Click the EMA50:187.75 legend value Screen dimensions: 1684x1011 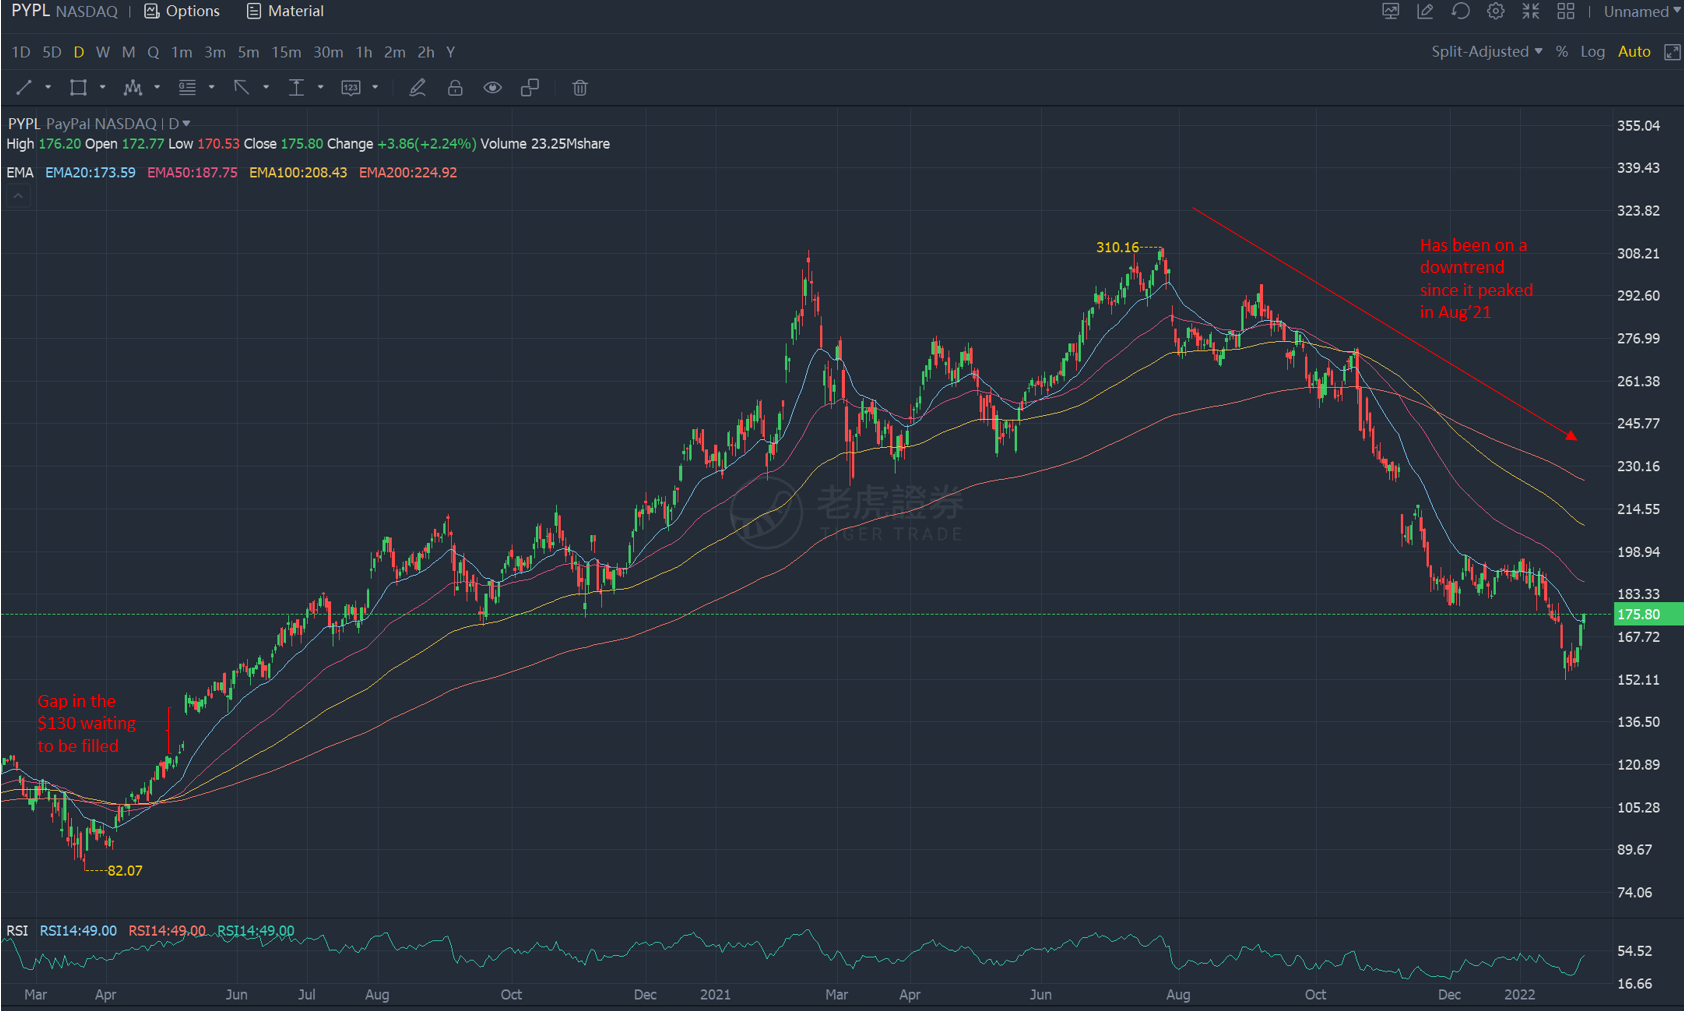192,173
